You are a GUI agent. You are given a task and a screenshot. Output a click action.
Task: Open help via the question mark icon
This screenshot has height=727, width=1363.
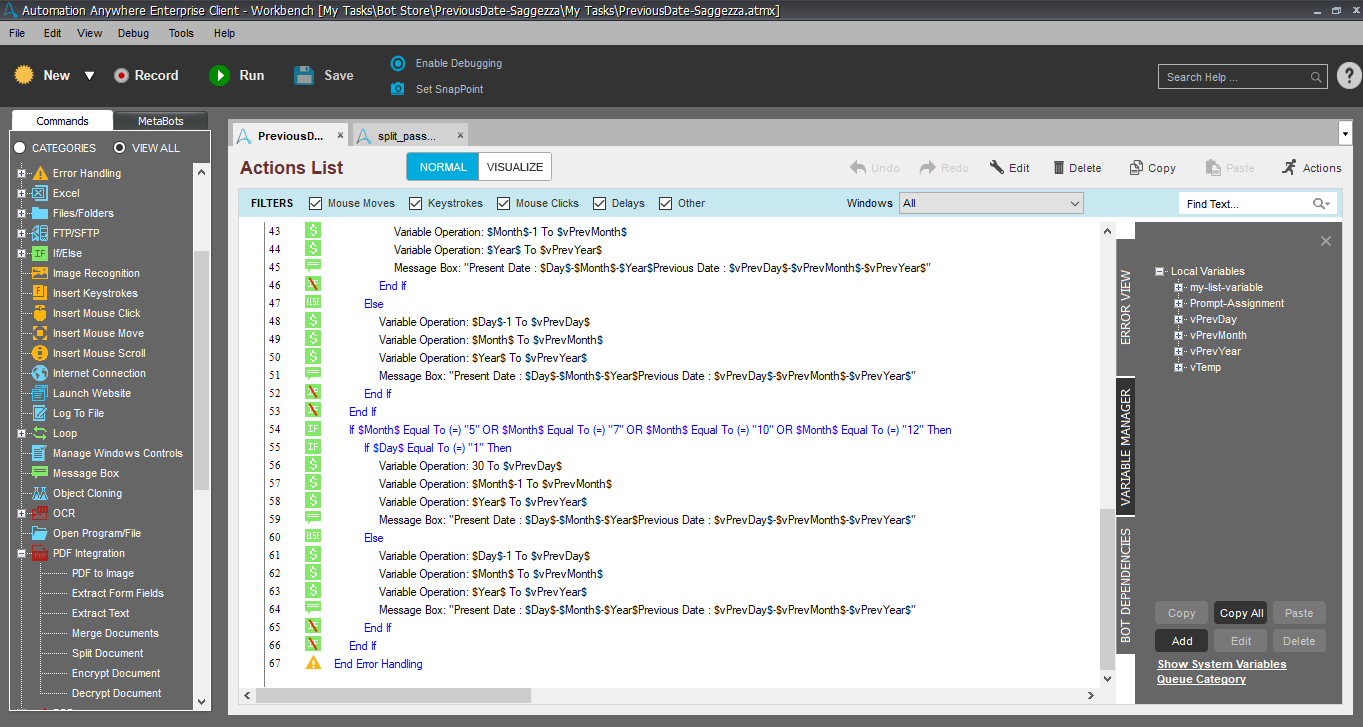point(1348,76)
